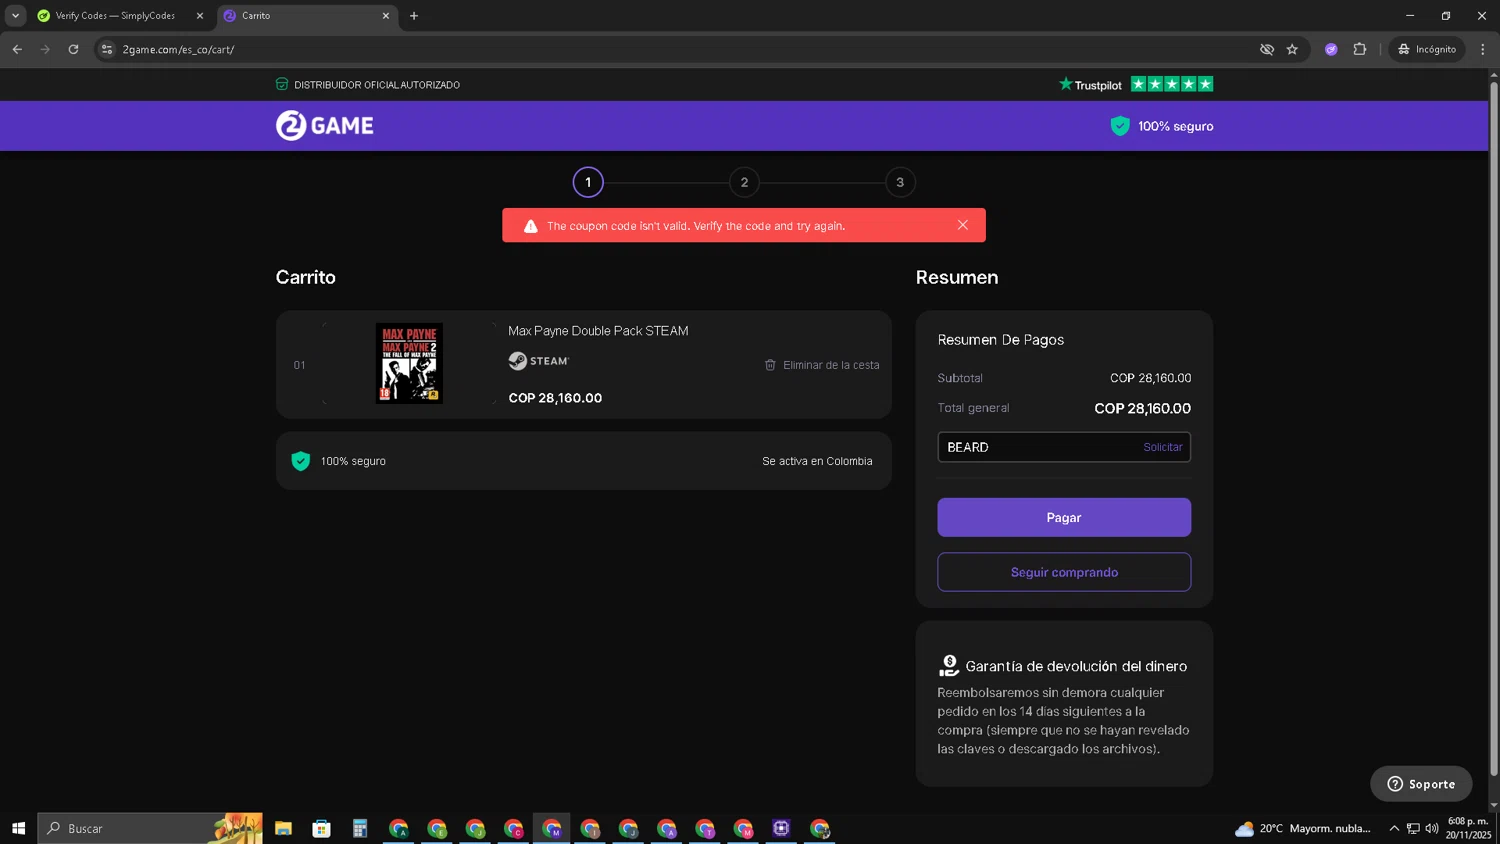Click Eliminar de la cesta link

pyautogui.click(x=831, y=365)
